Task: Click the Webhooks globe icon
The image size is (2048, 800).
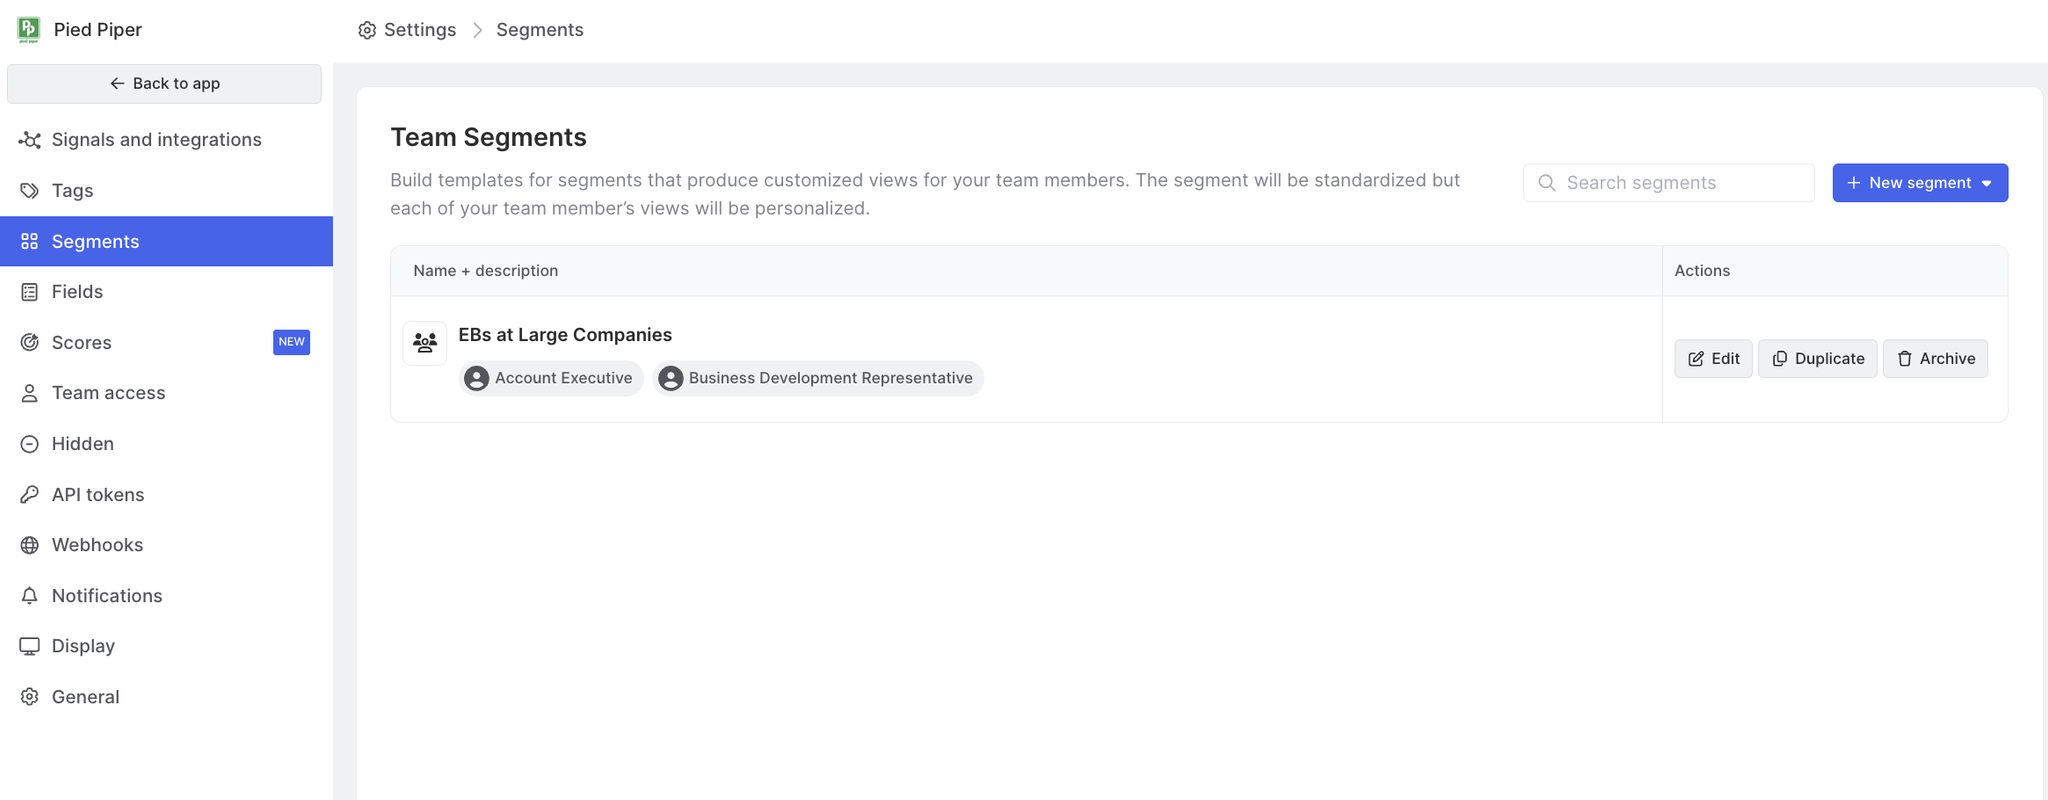Action: [x=30, y=545]
